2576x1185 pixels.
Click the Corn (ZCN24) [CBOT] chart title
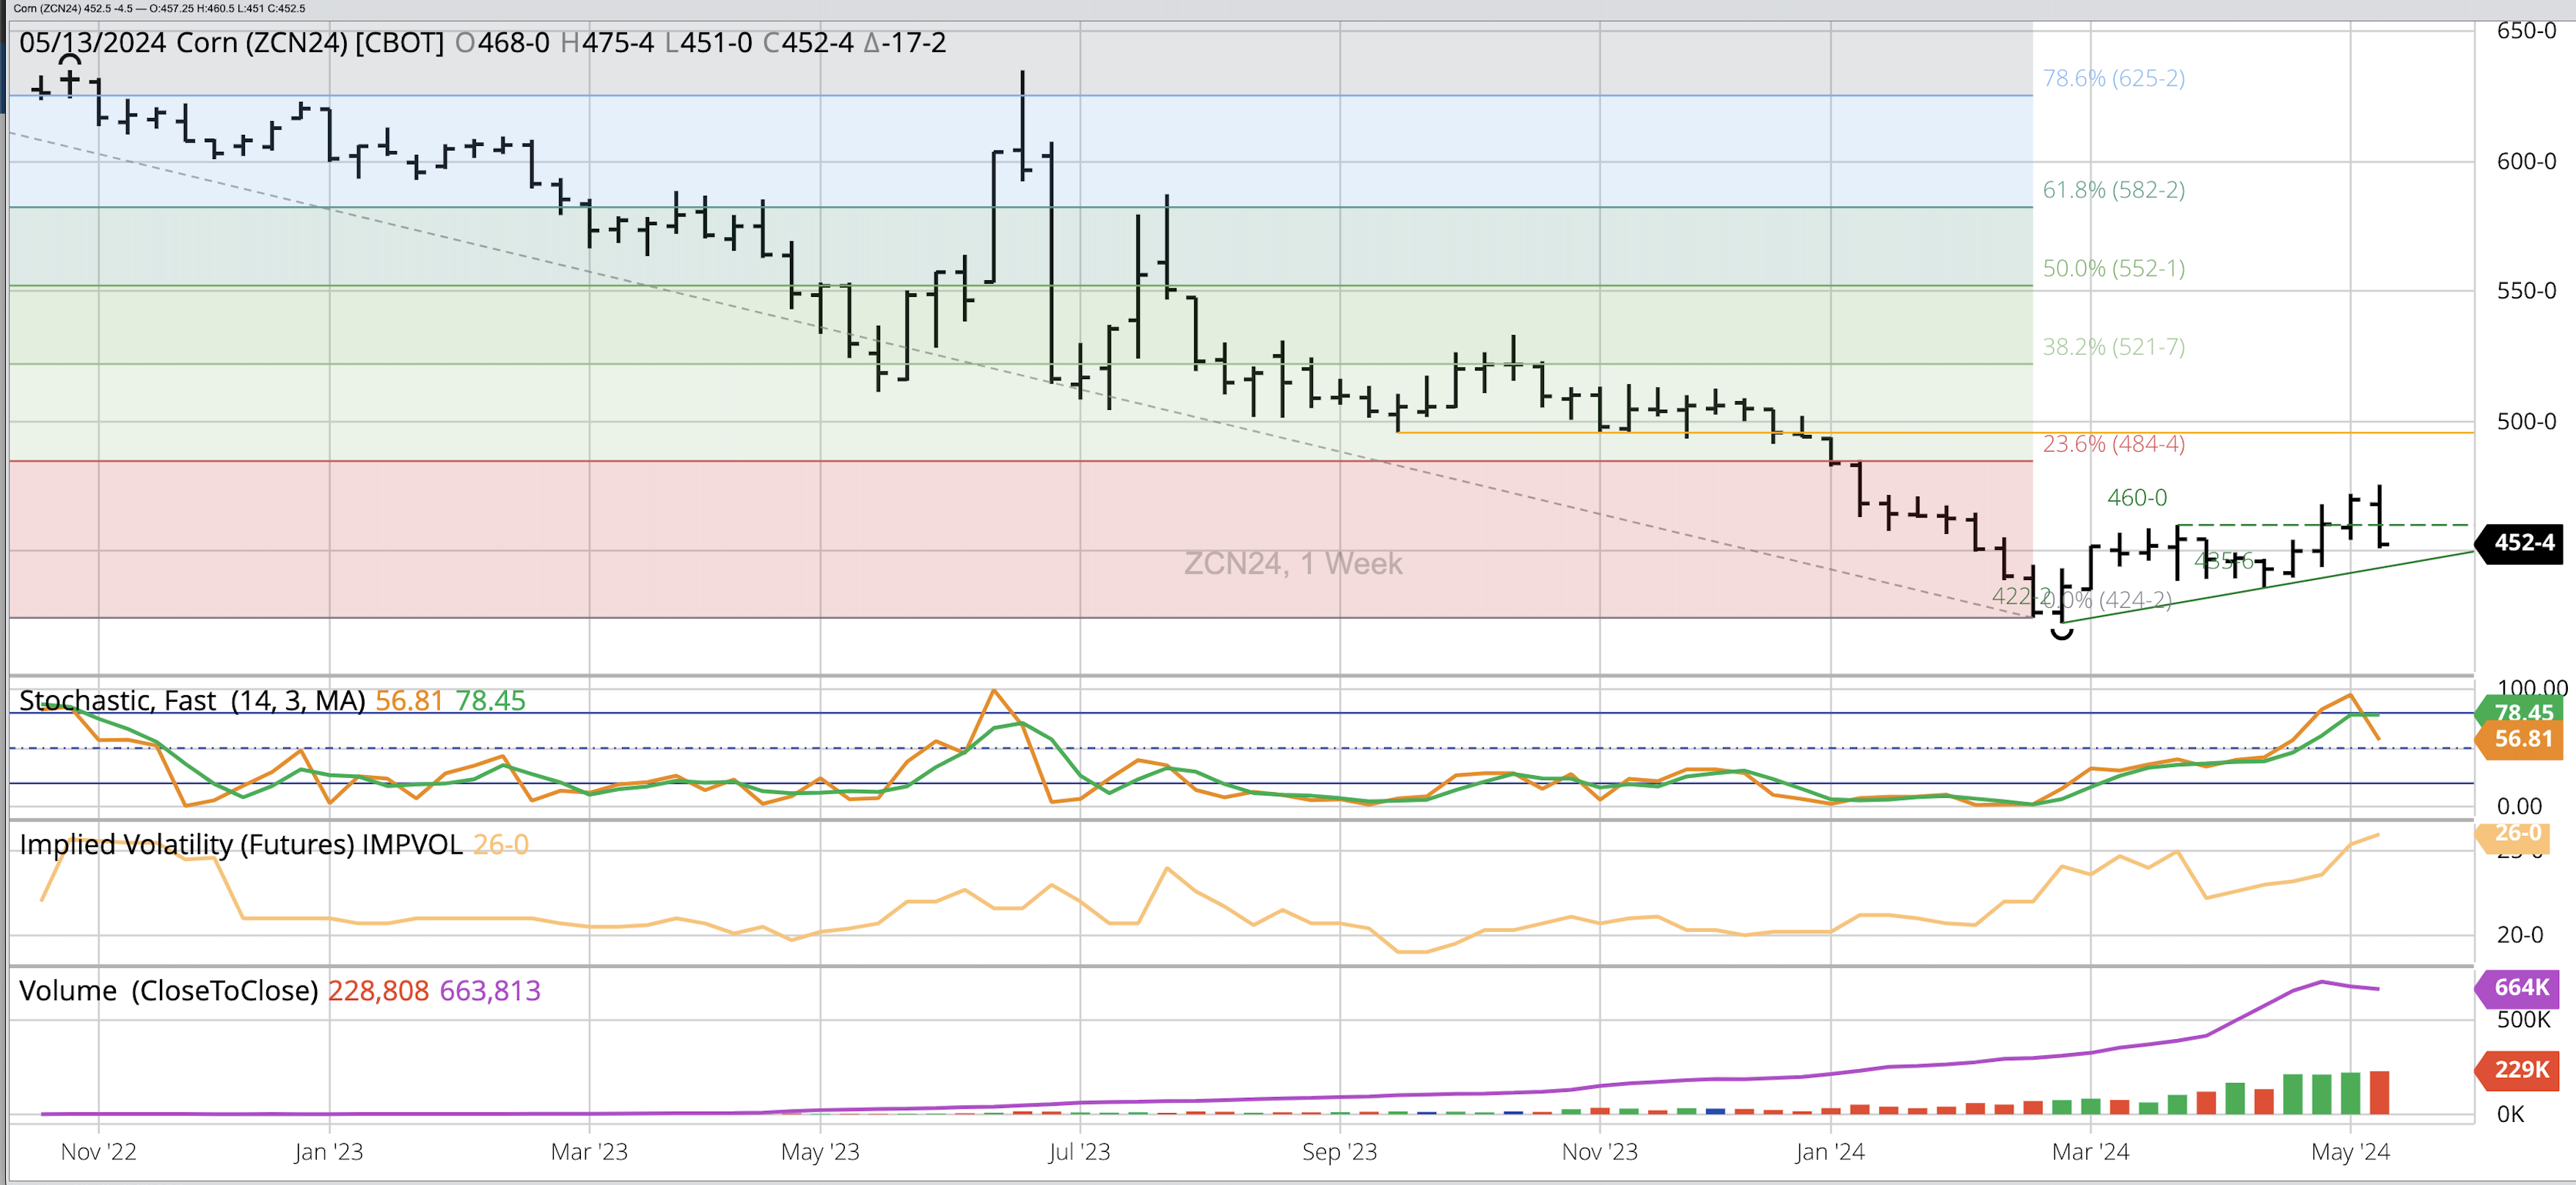tap(310, 43)
